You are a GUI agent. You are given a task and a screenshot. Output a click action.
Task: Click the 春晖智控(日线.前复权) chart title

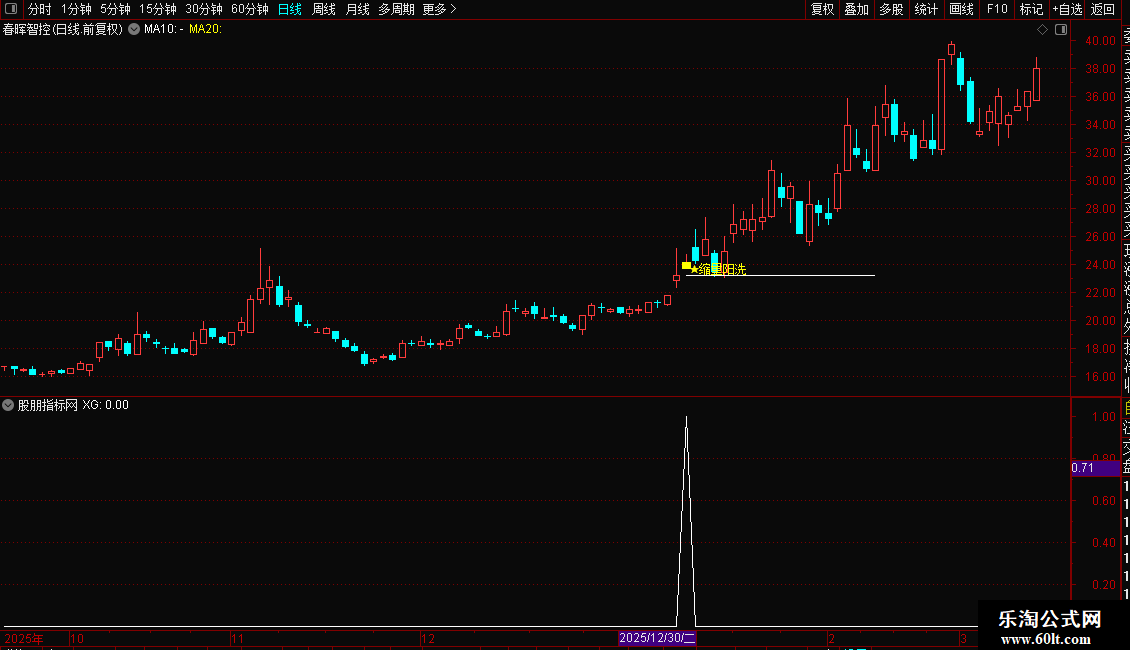coord(63,30)
